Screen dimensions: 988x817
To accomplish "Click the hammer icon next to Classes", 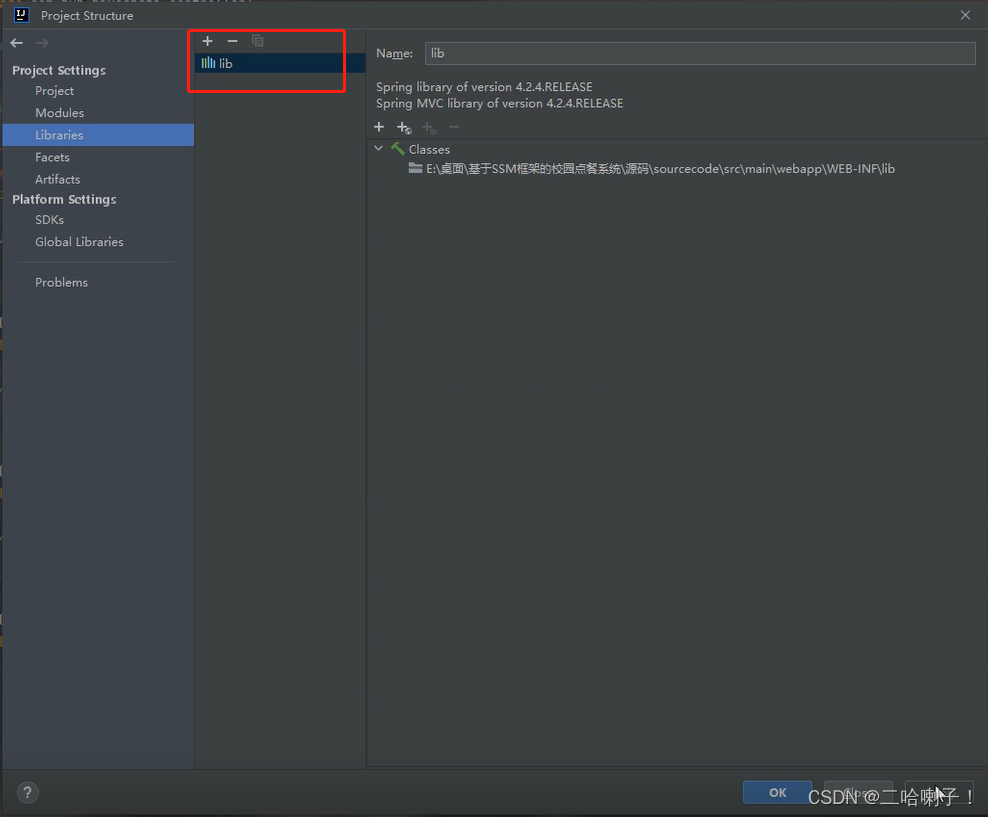I will click(x=398, y=149).
